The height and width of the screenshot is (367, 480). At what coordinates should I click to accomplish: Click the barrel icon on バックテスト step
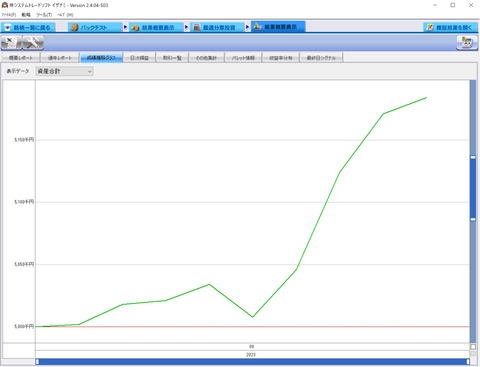point(75,27)
